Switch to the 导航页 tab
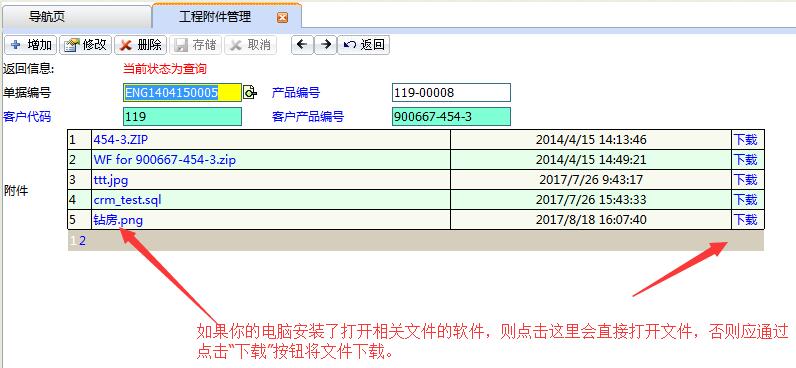 pos(47,17)
